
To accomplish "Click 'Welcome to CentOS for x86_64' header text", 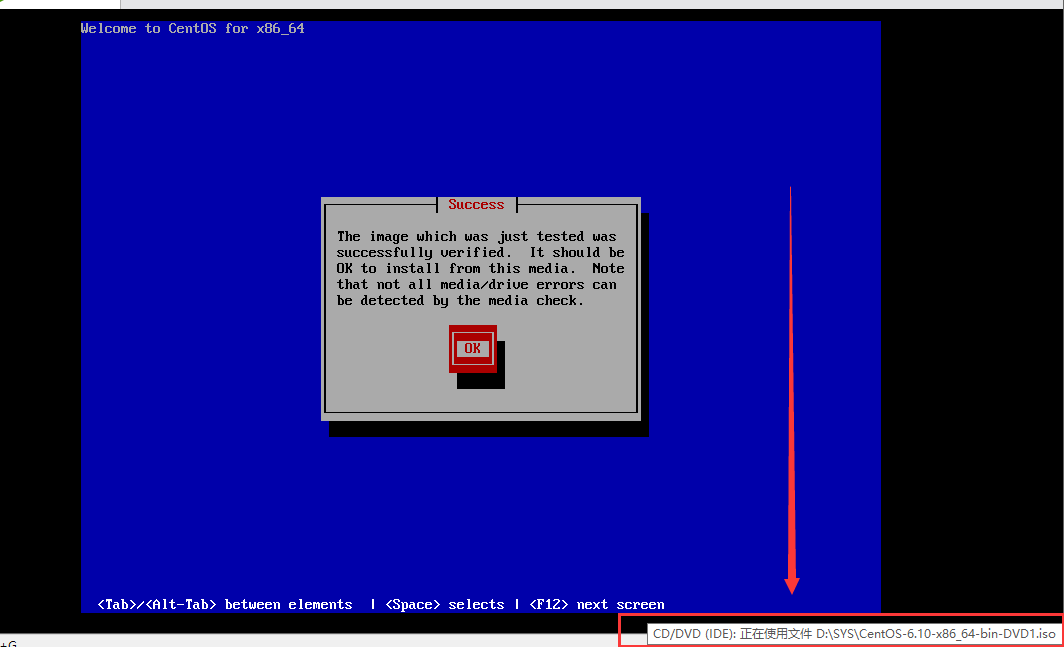I will pyautogui.click(x=192, y=29).
